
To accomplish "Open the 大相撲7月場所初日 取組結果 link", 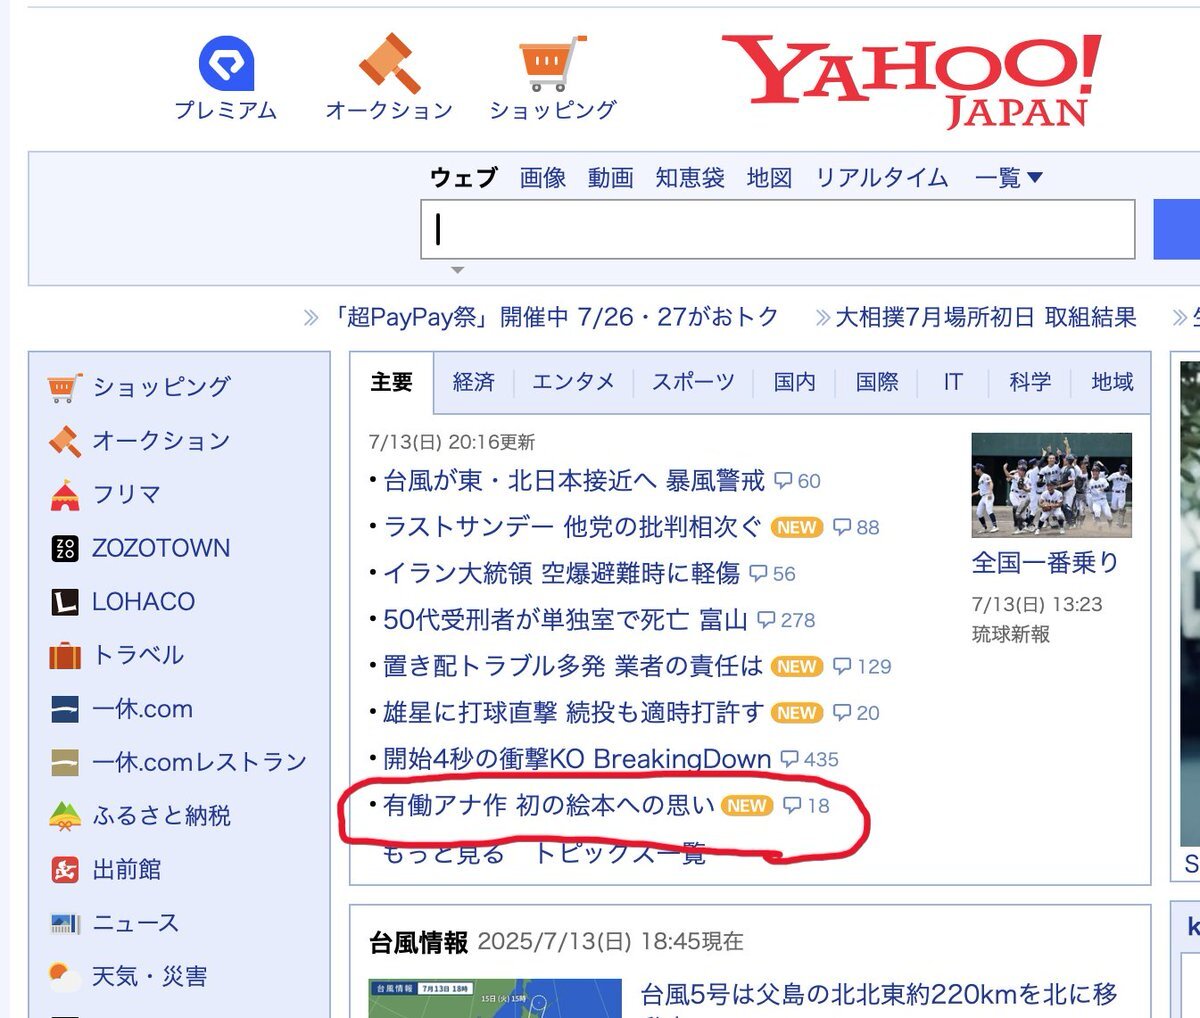I will [x=986, y=318].
